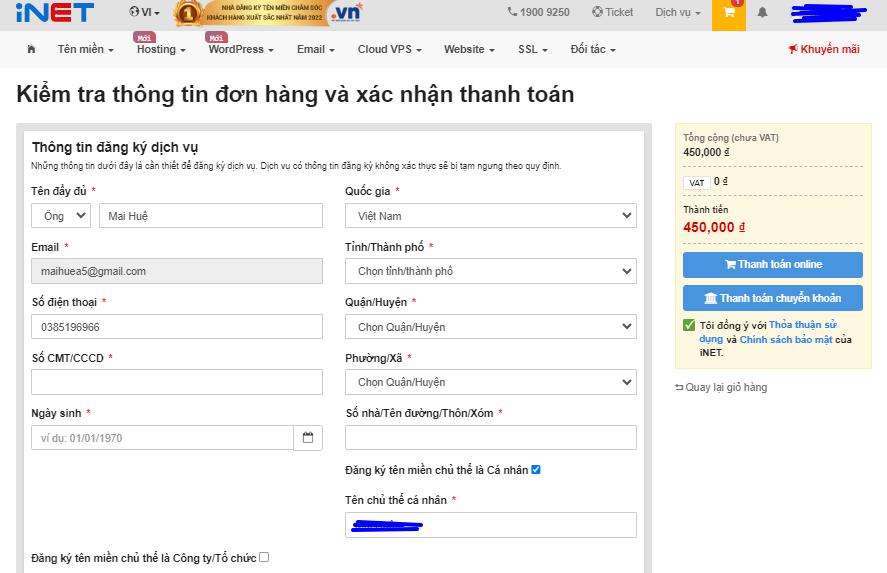This screenshot has height=573, width=887.
Task: Toggle the chủ thể là Công ty/Tổ chức checkbox
Action: 264,557
